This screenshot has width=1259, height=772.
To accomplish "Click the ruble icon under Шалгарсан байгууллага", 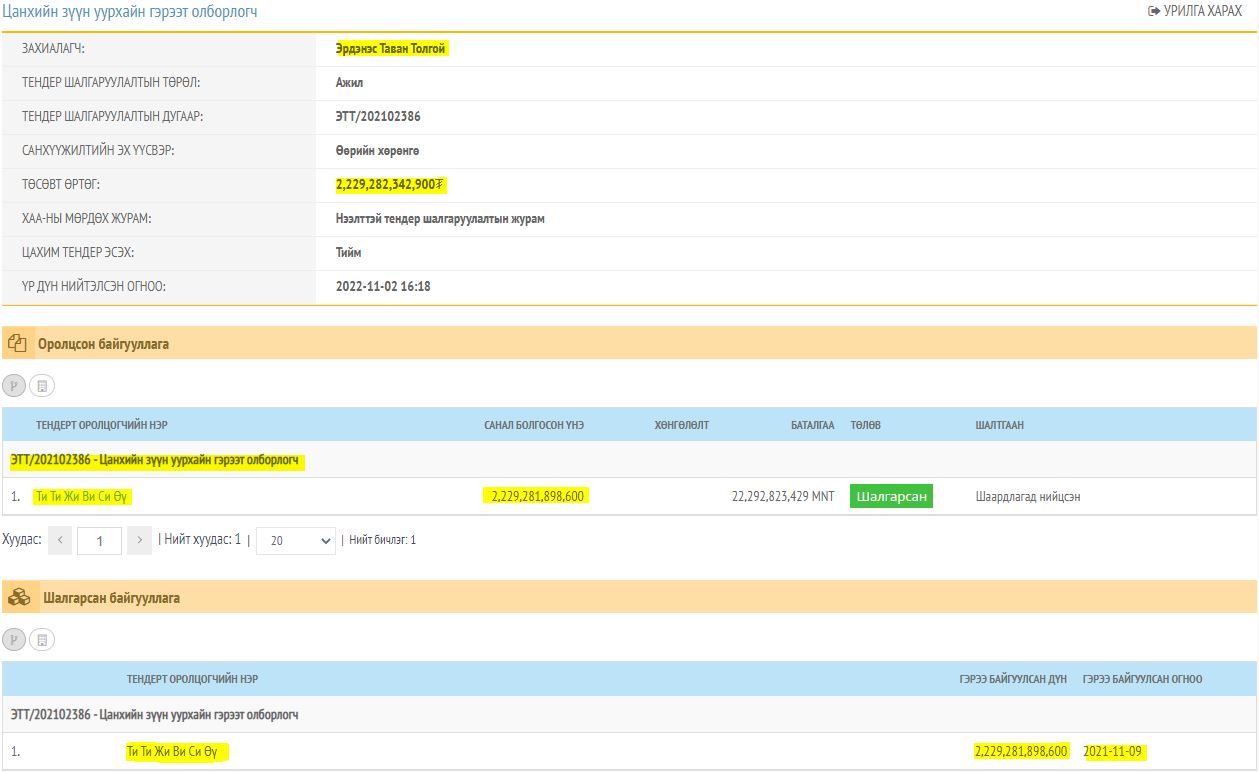I will coord(14,639).
